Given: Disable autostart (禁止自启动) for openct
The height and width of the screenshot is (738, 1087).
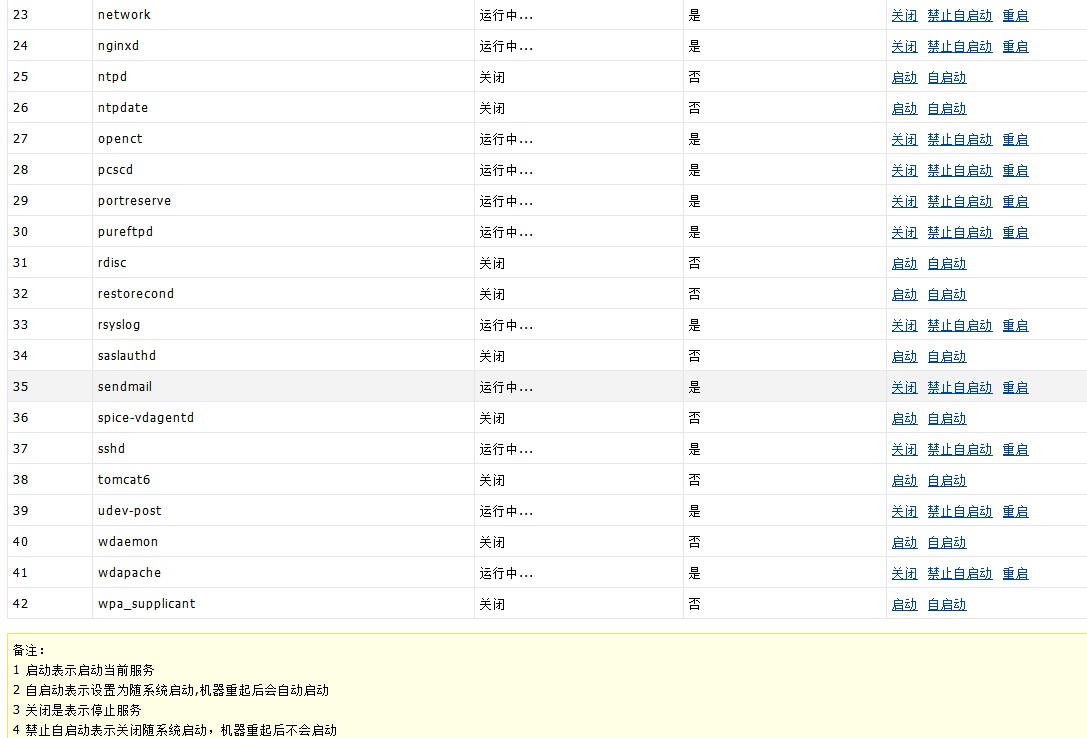Looking at the screenshot, I should pos(959,139).
